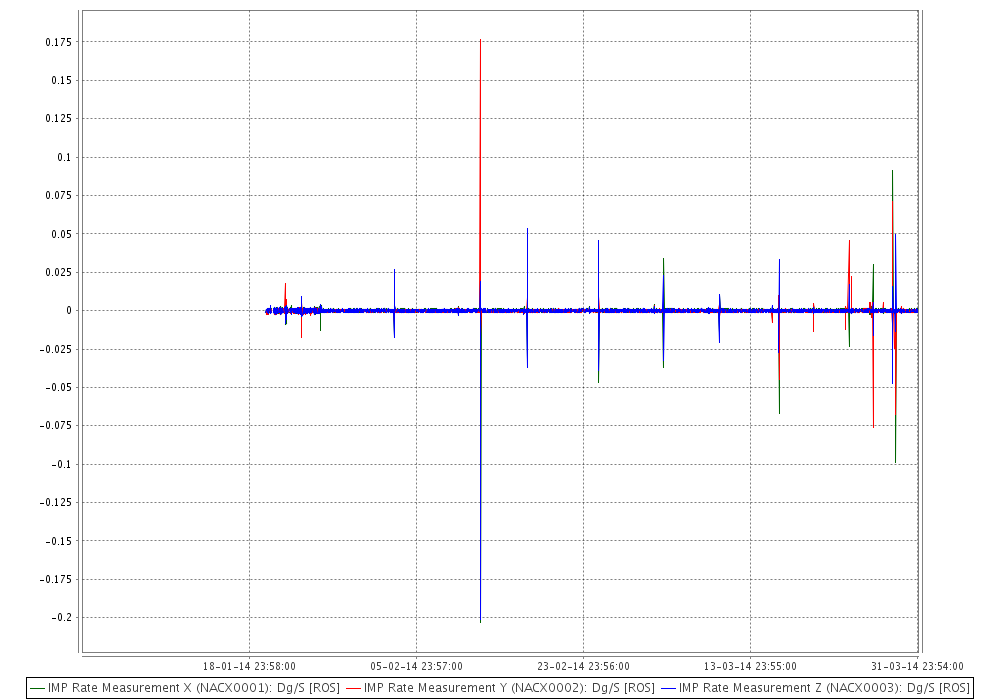Click y-axis value -0.125
This screenshot has width=1000, height=700.
56,502
